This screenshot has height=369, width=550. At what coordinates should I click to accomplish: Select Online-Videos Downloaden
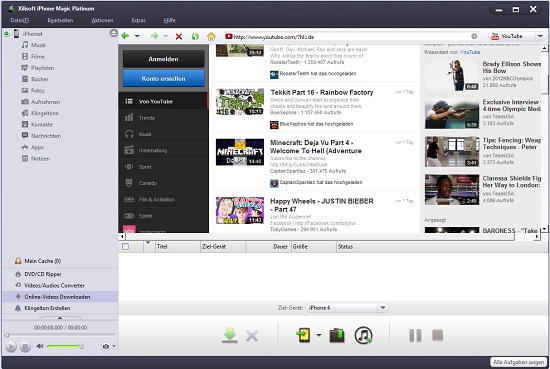60,297
